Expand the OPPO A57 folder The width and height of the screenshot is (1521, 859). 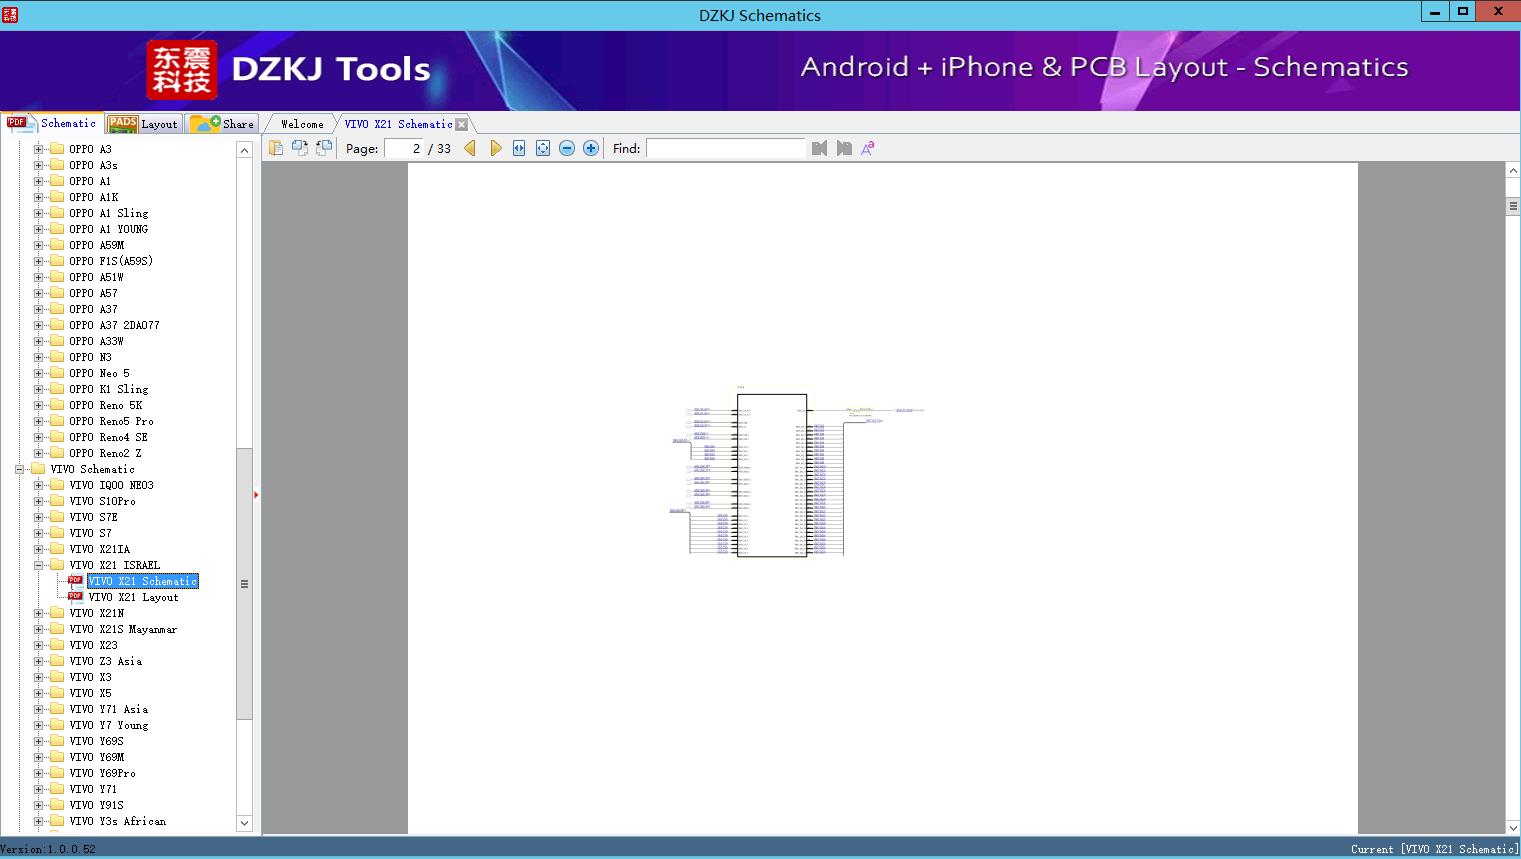(x=39, y=293)
